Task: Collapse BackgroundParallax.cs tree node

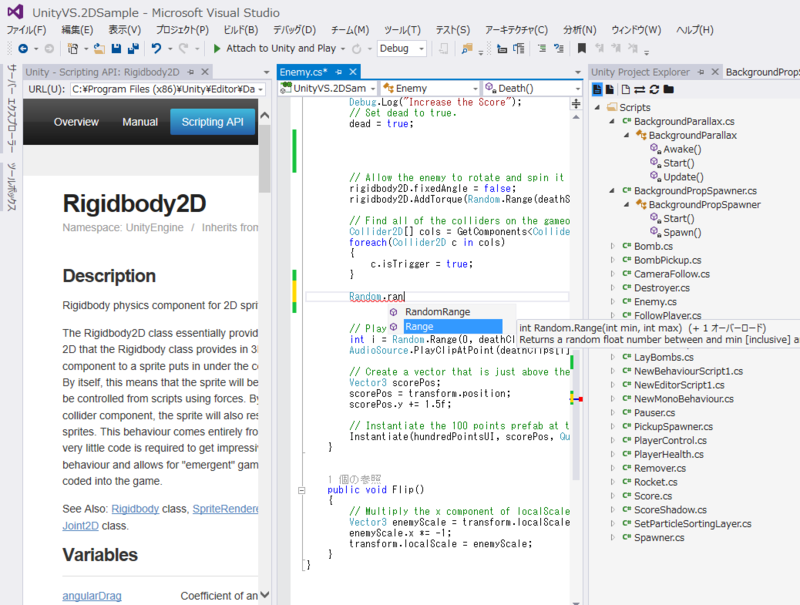Action: point(612,121)
